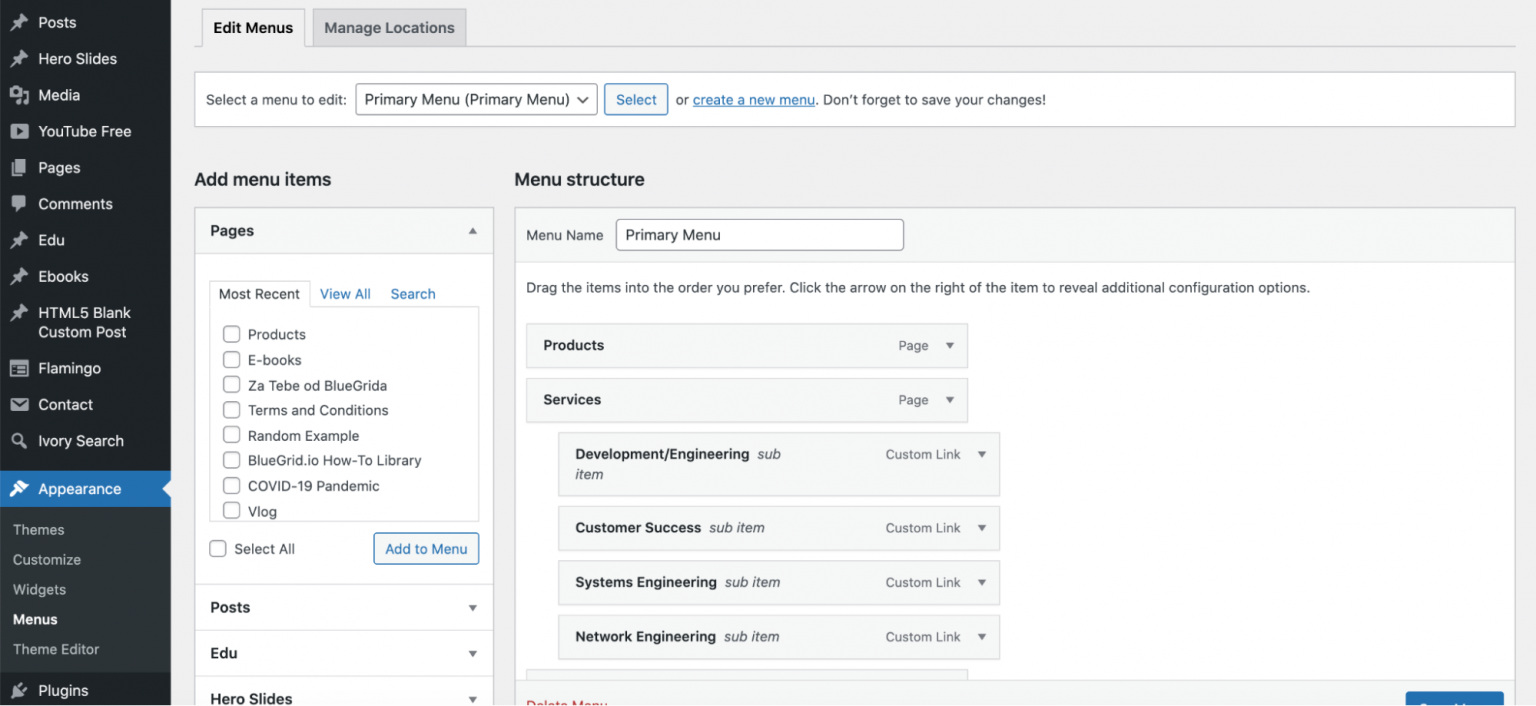Click inside the Menu Name field
This screenshot has height=706, width=1536.
759,234
